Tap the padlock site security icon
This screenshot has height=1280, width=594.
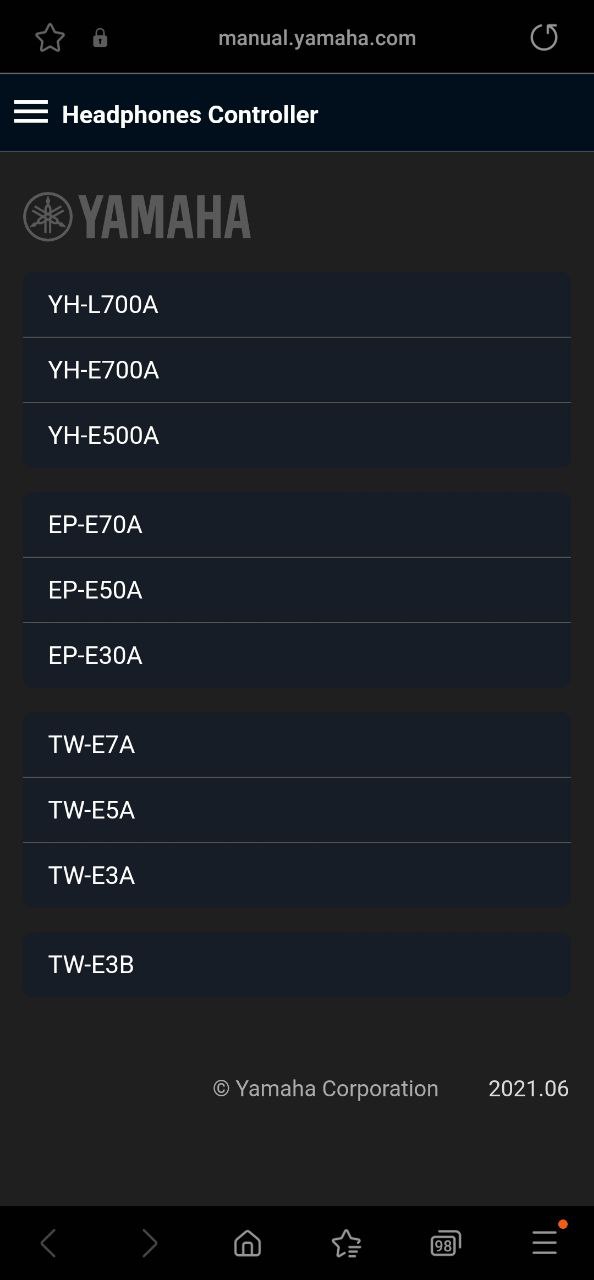tap(100, 38)
